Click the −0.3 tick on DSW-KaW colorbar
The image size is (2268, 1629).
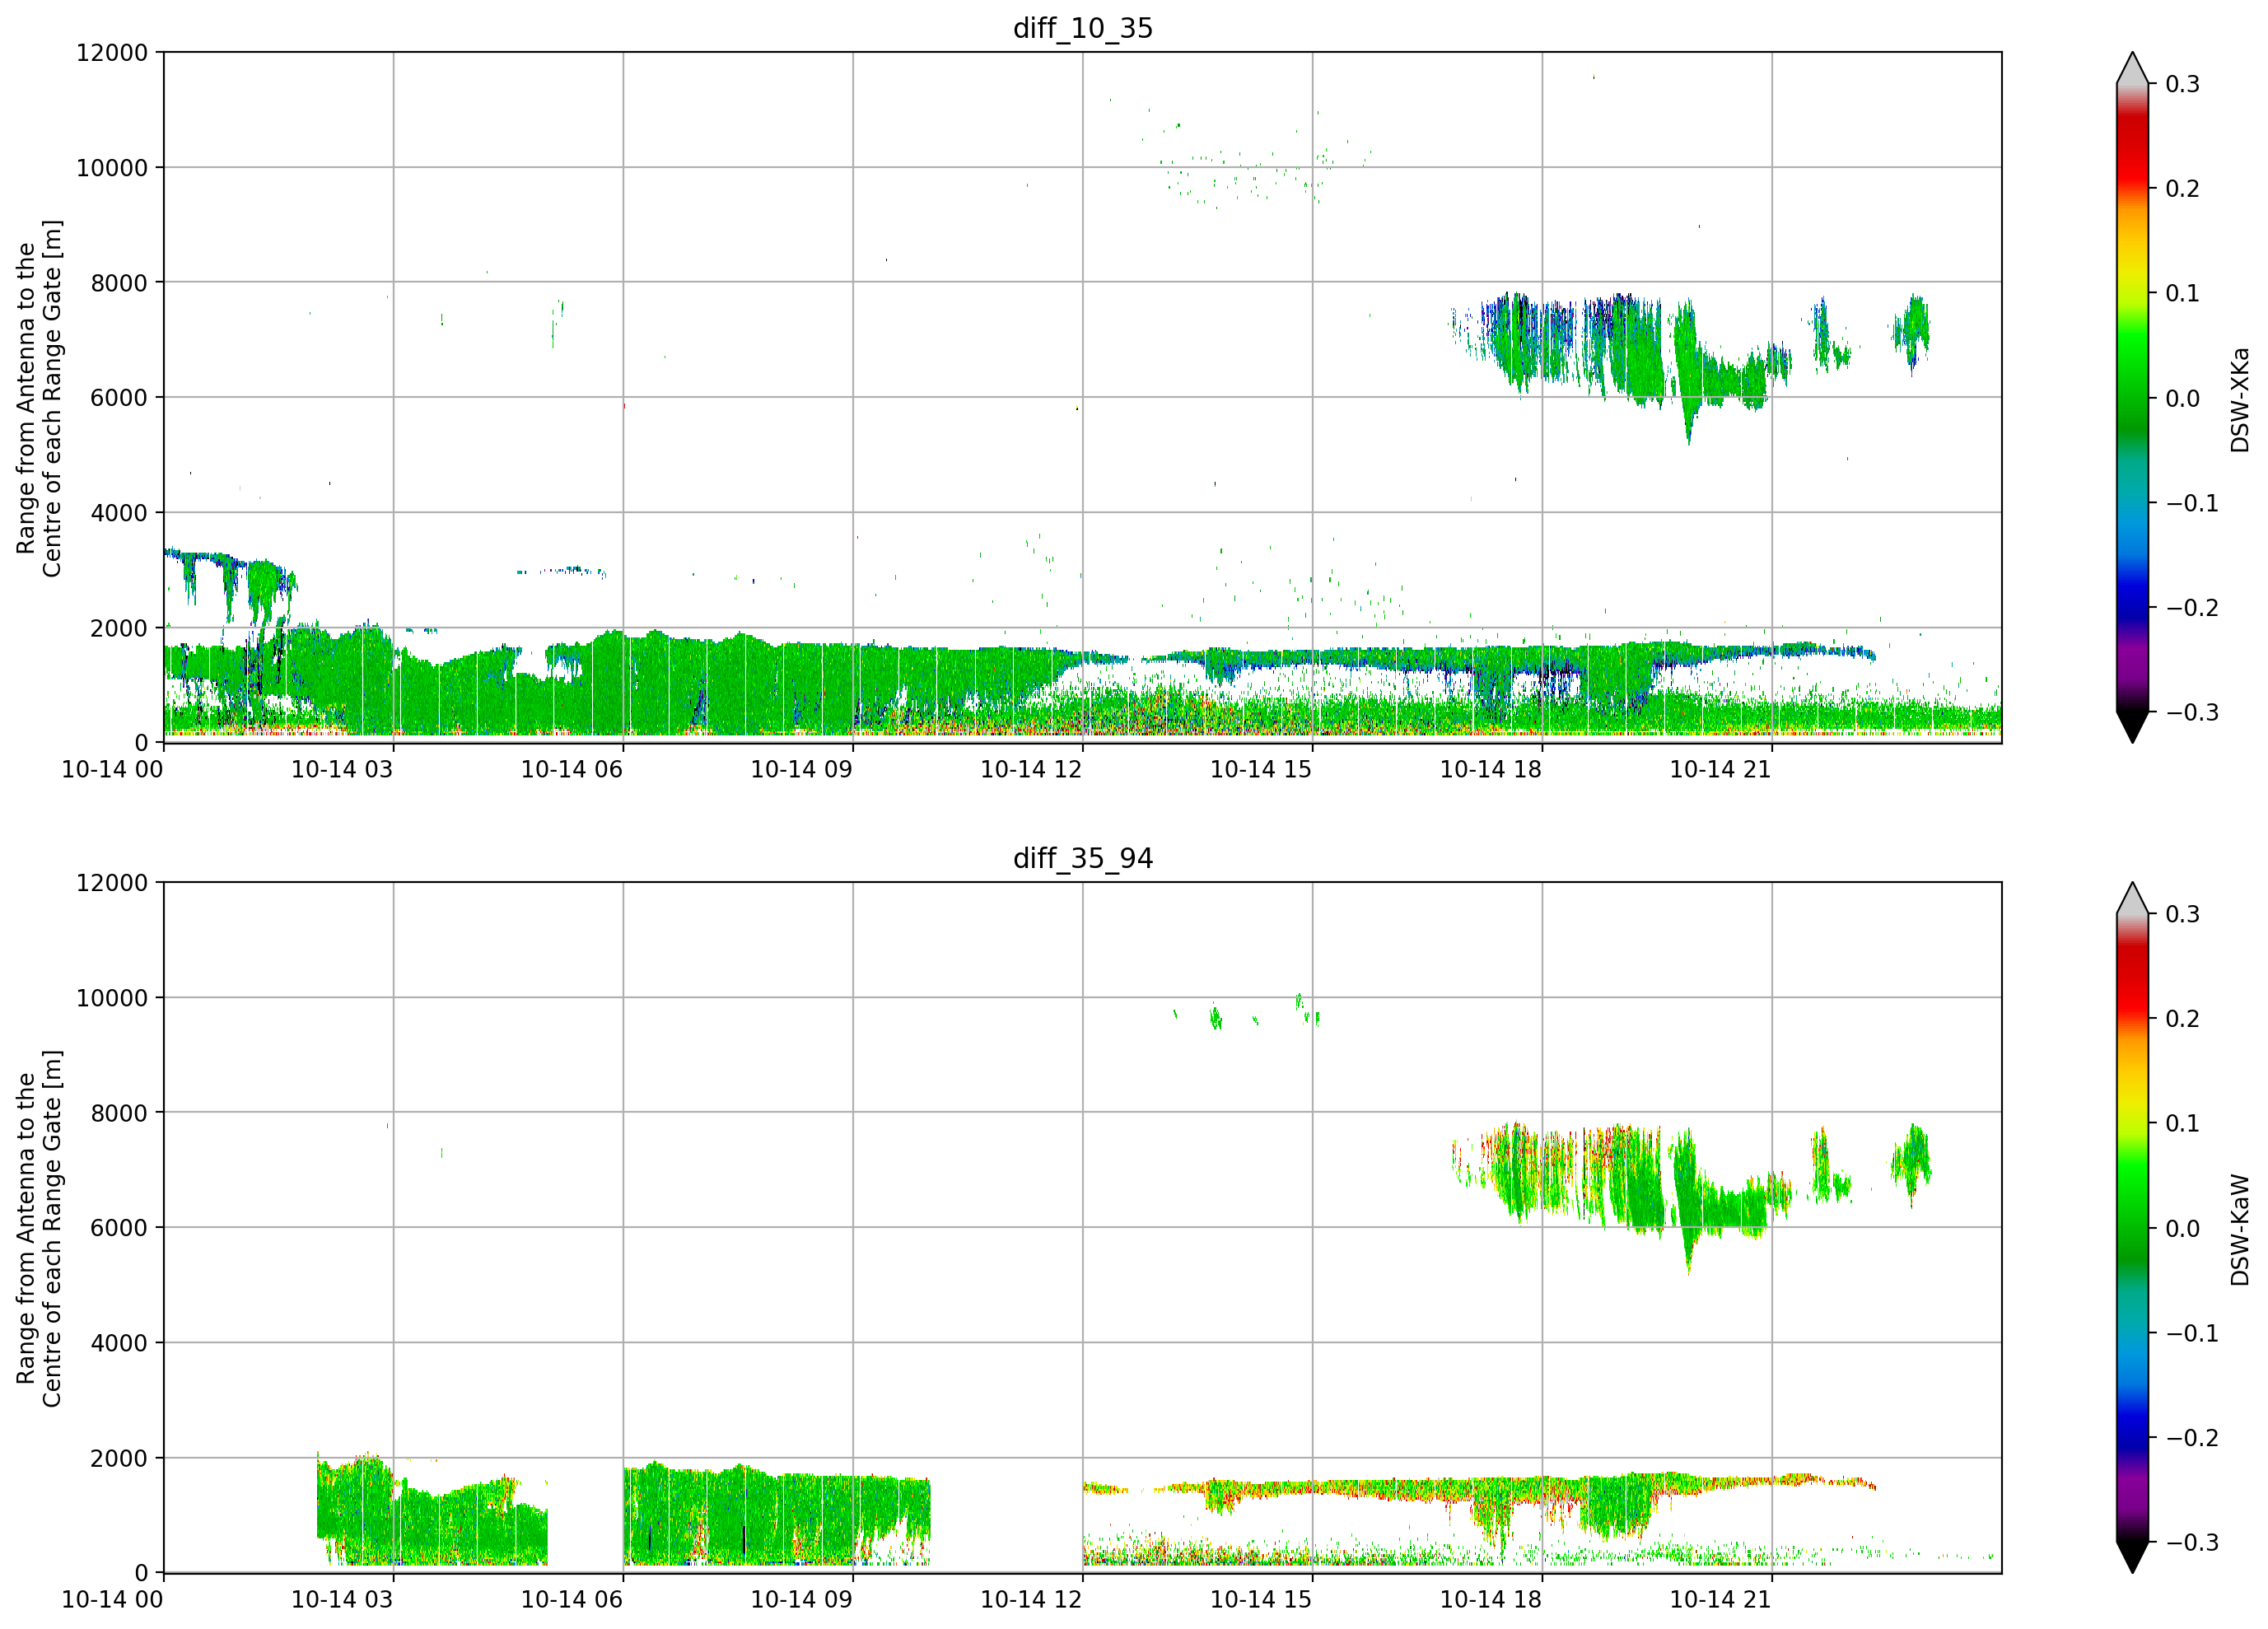tap(2192, 1542)
